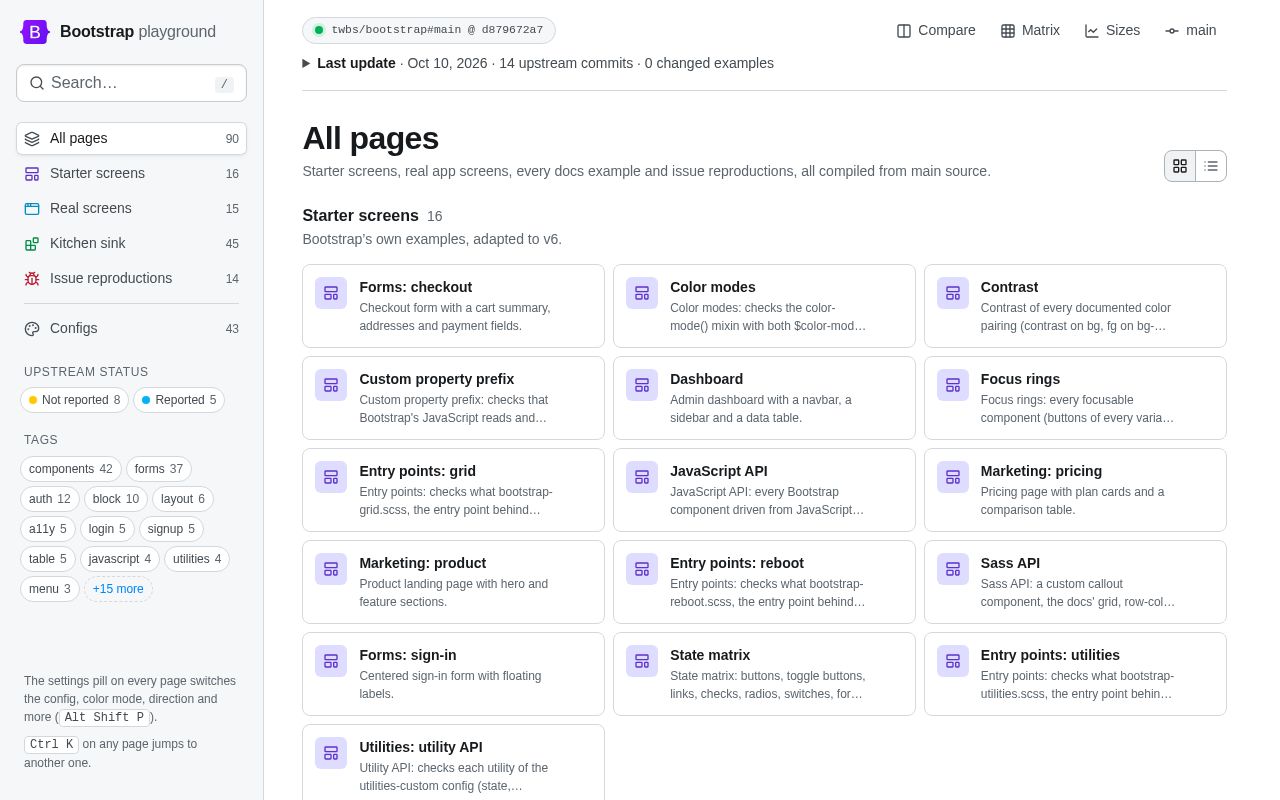Click the Configs palette icon
This screenshot has width=1280, height=800.
(x=32, y=329)
